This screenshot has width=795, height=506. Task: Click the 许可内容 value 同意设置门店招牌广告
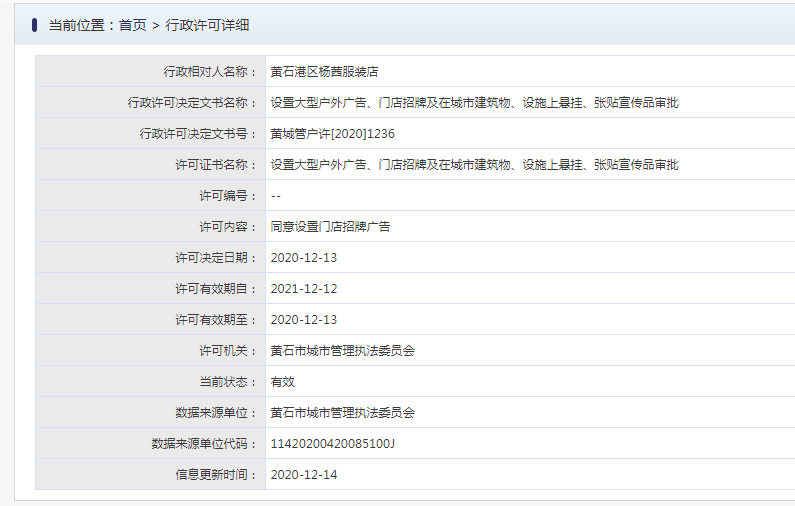click(x=331, y=227)
